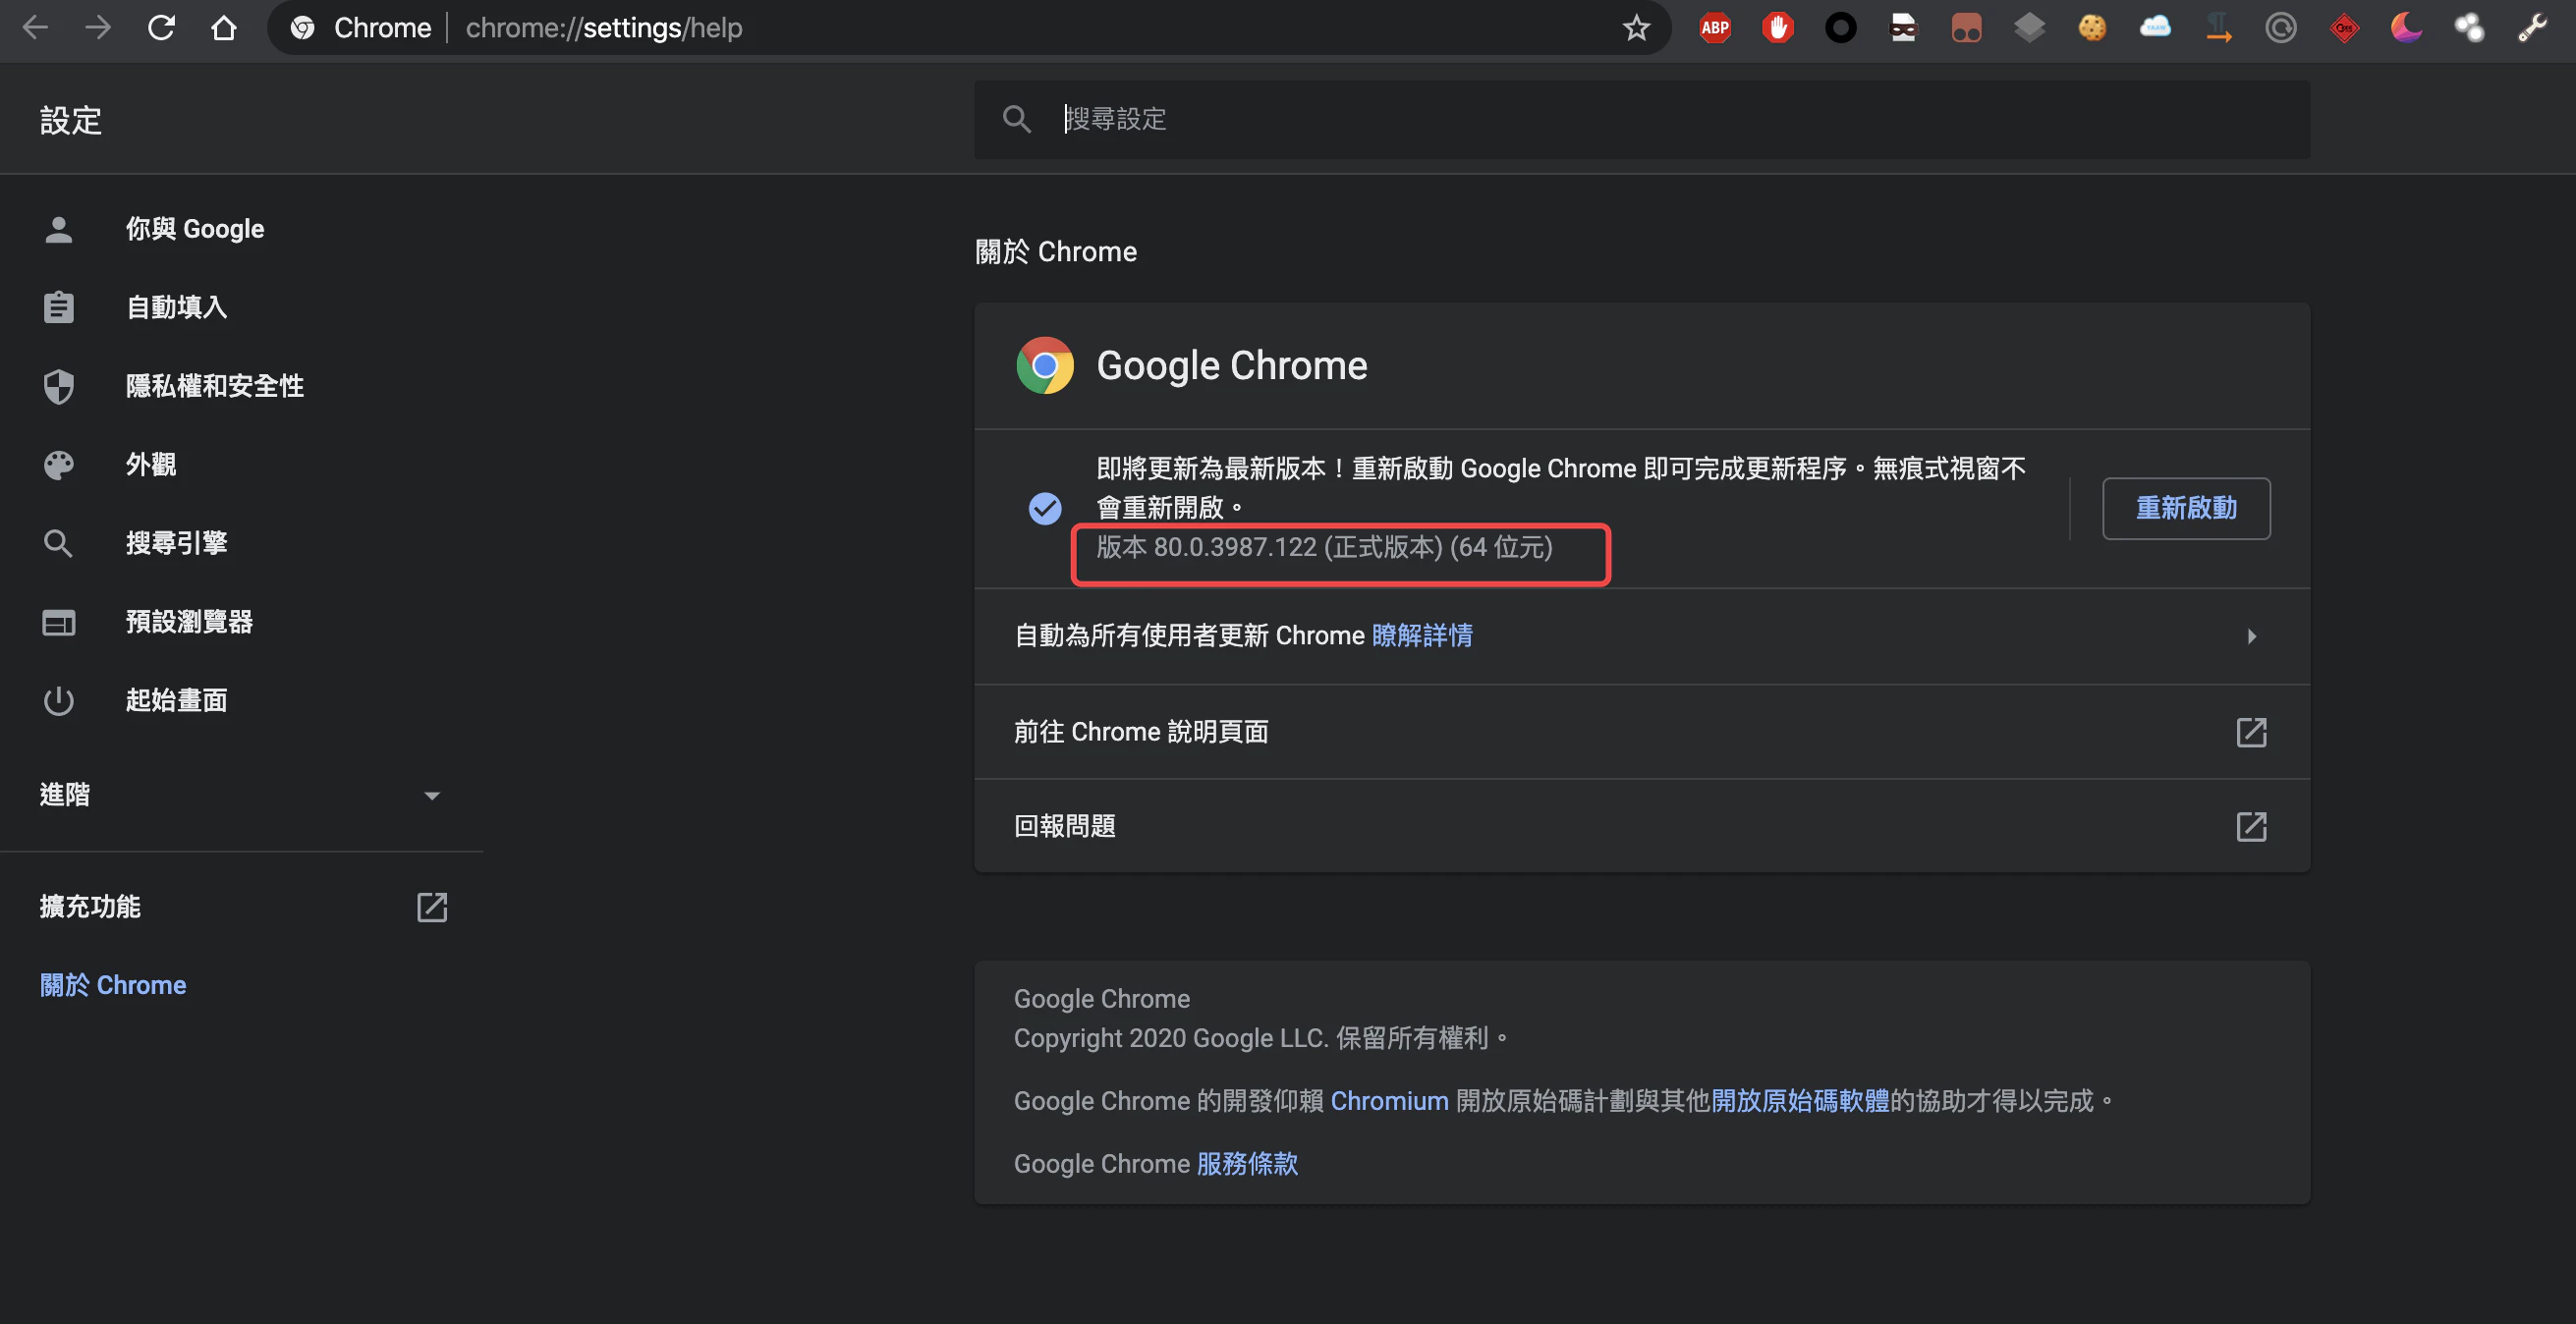Click the magnifier icon in settings search
The image size is (2576, 1324).
(x=1016, y=119)
